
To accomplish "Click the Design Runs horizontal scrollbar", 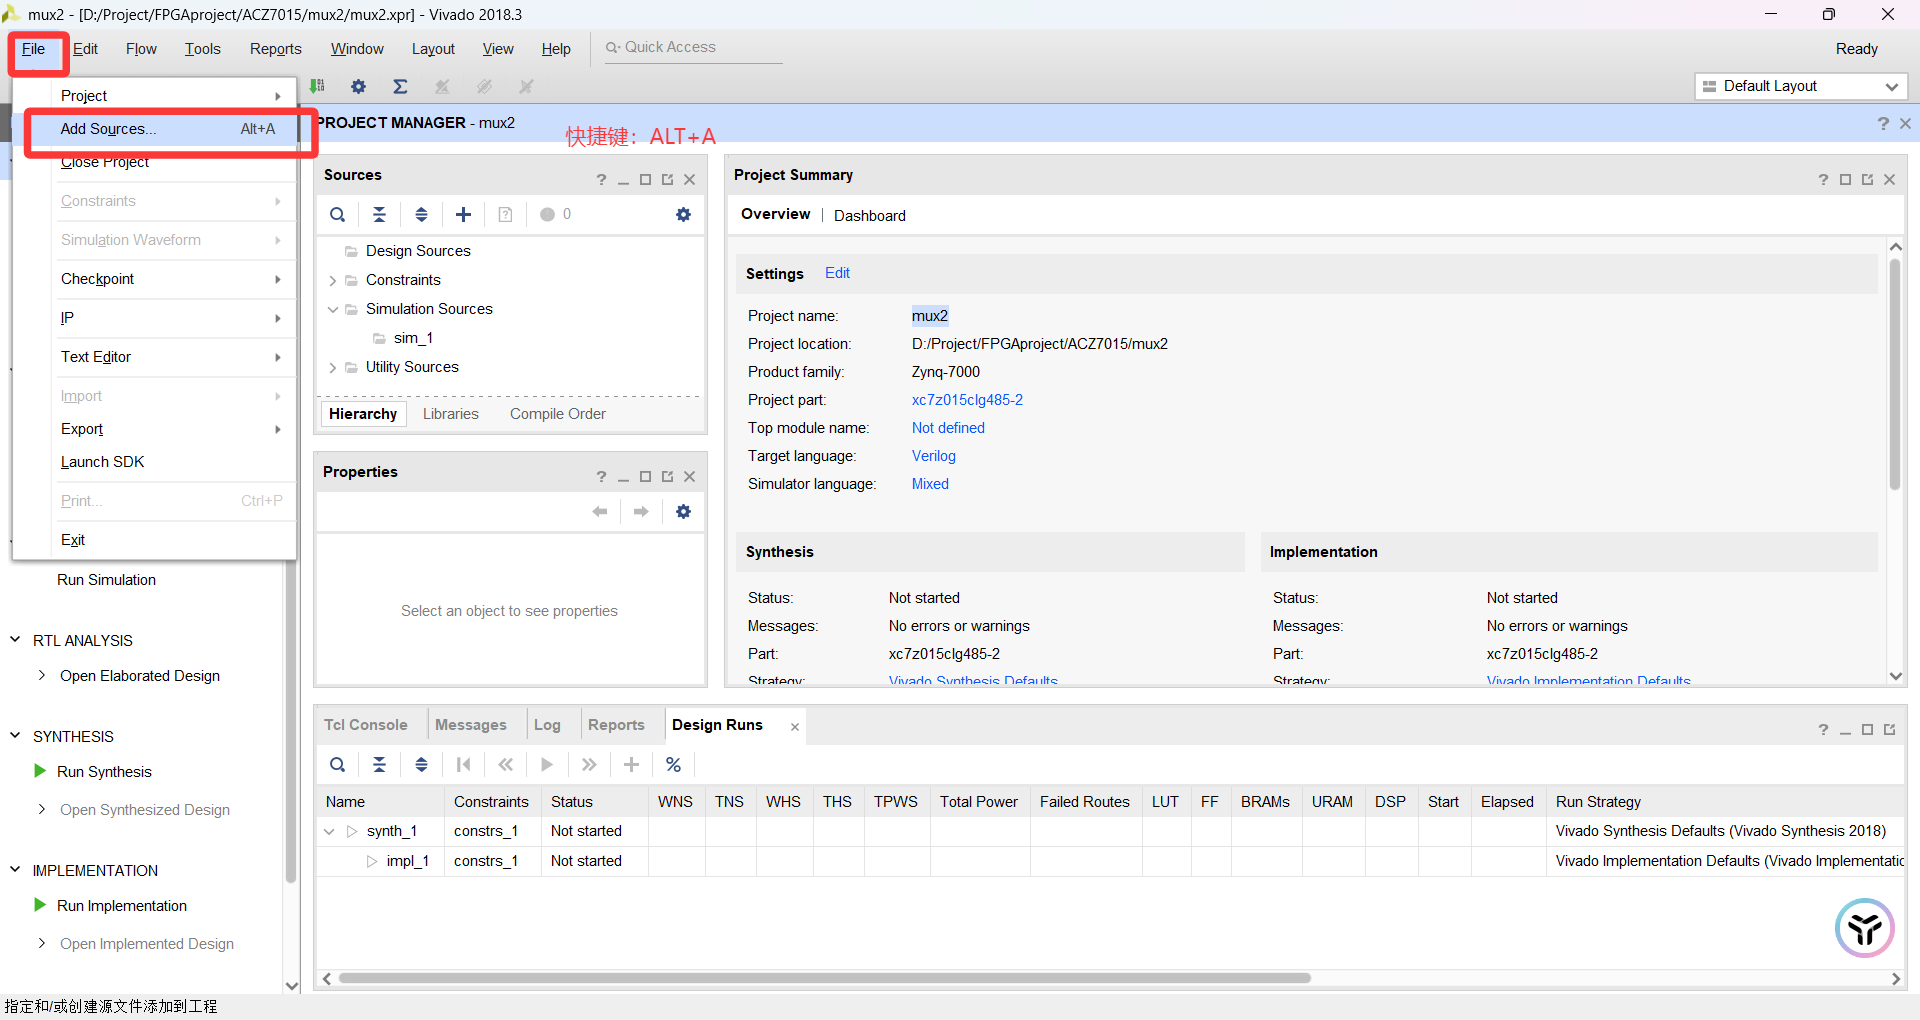I will tap(824, 978).
